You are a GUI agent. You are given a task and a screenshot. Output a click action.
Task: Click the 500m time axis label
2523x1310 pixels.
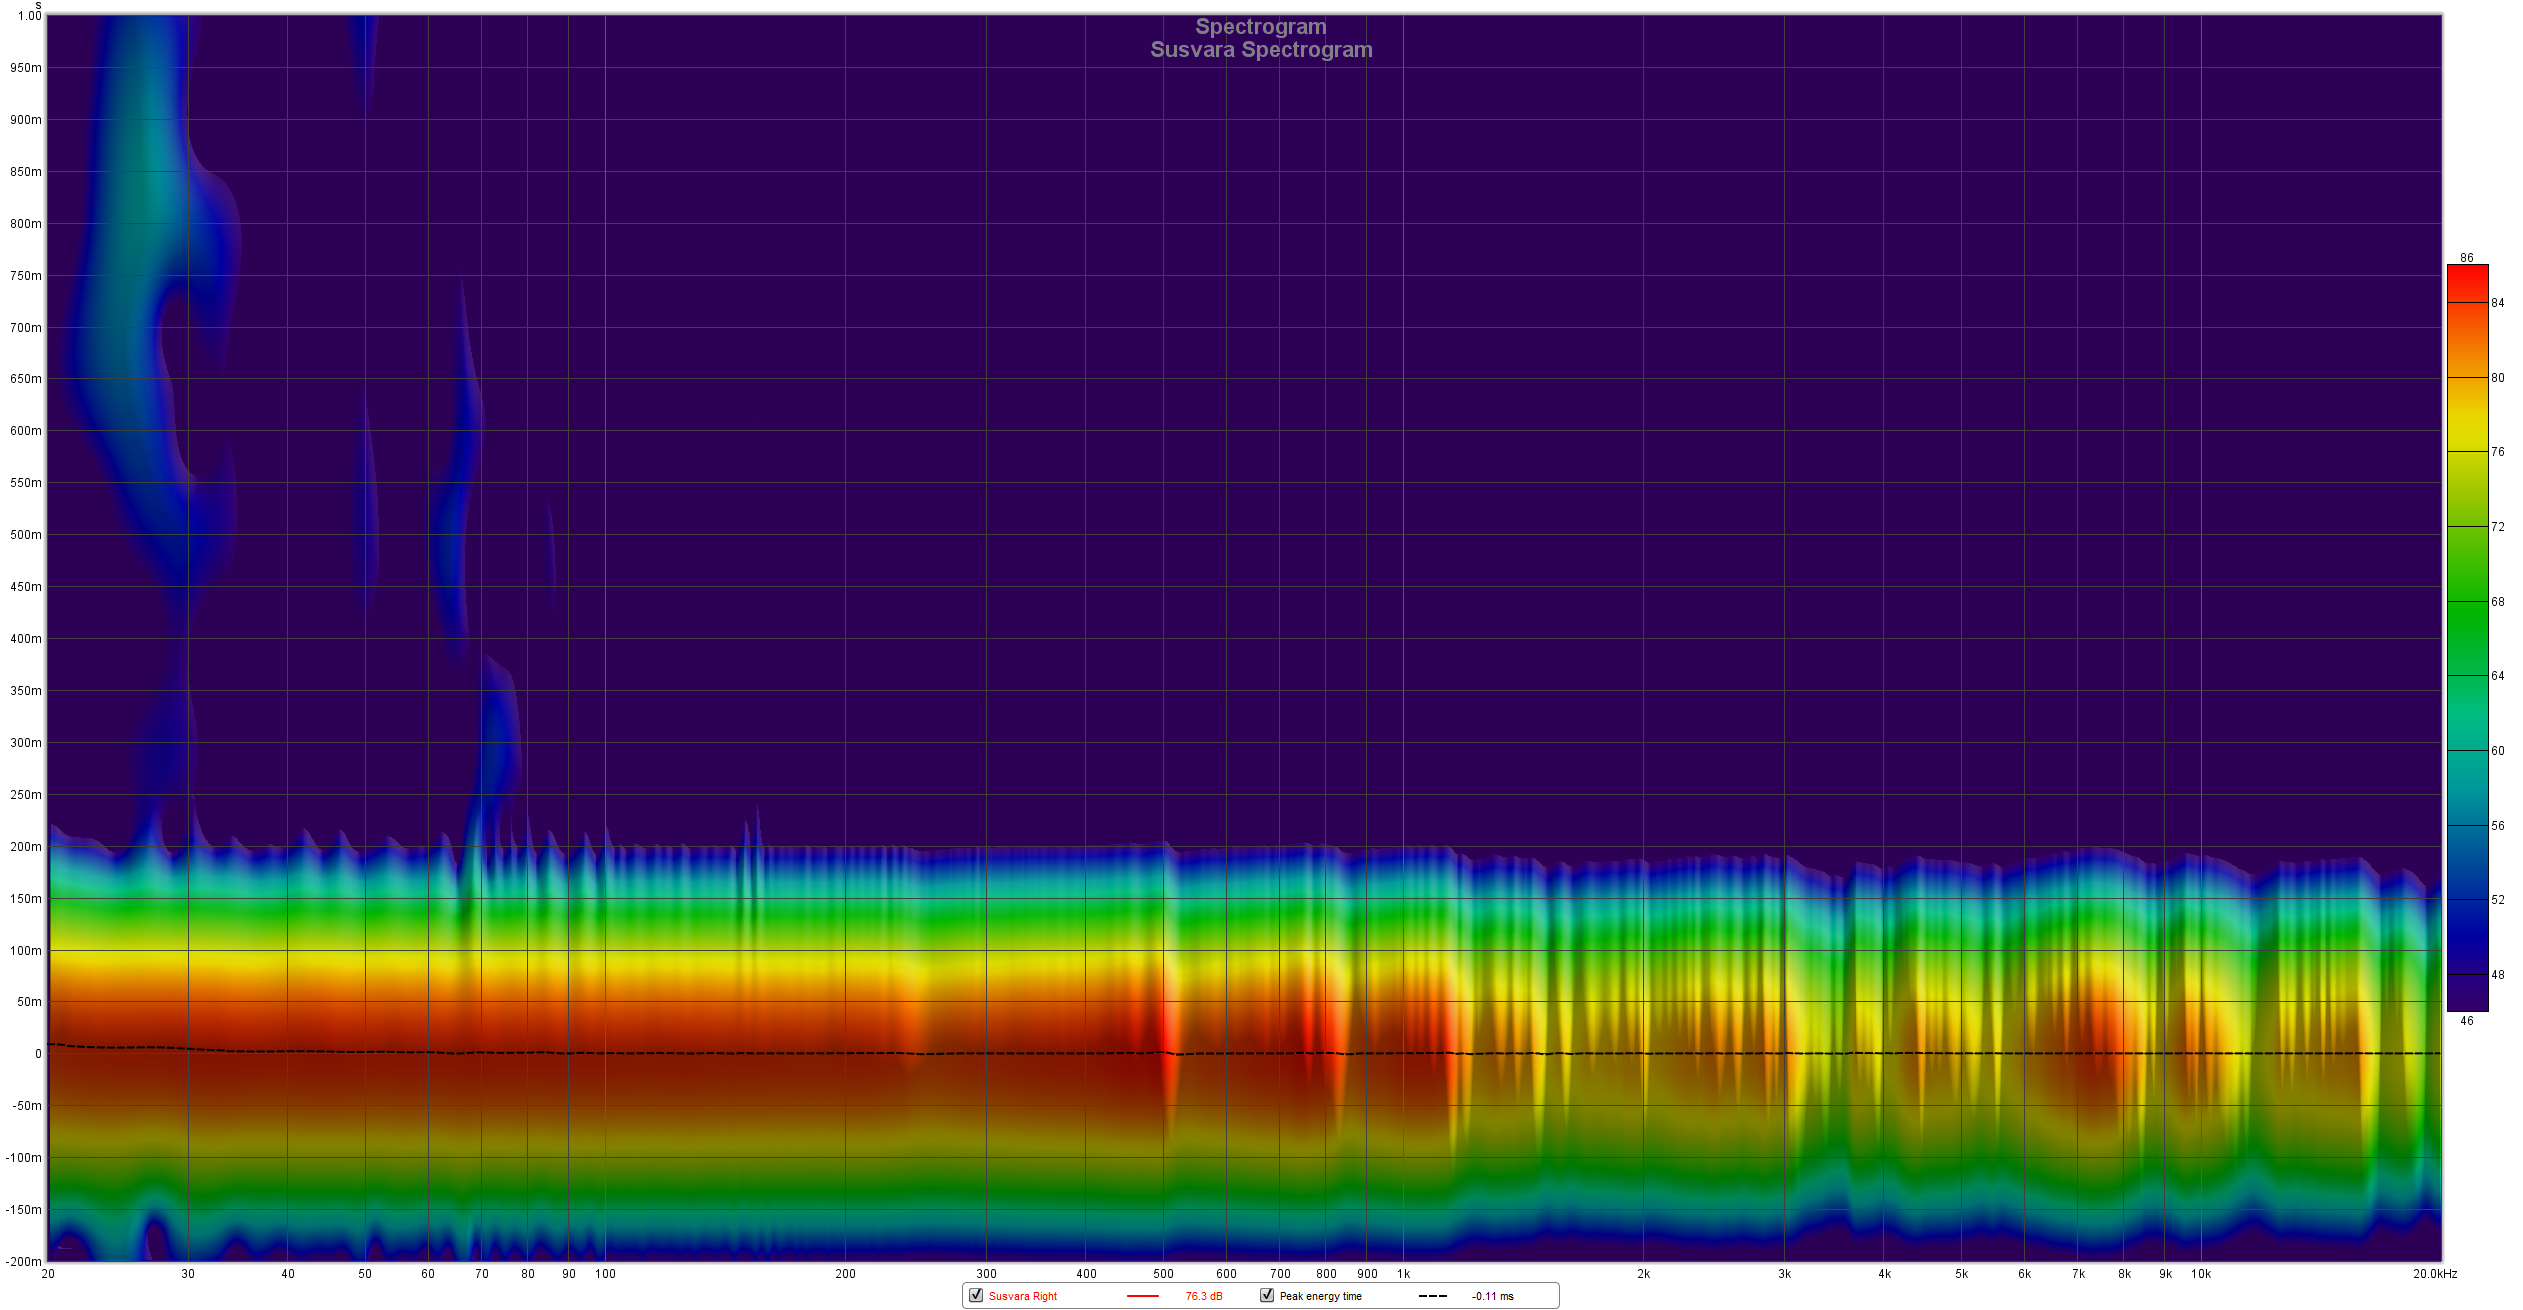(26, 535)
